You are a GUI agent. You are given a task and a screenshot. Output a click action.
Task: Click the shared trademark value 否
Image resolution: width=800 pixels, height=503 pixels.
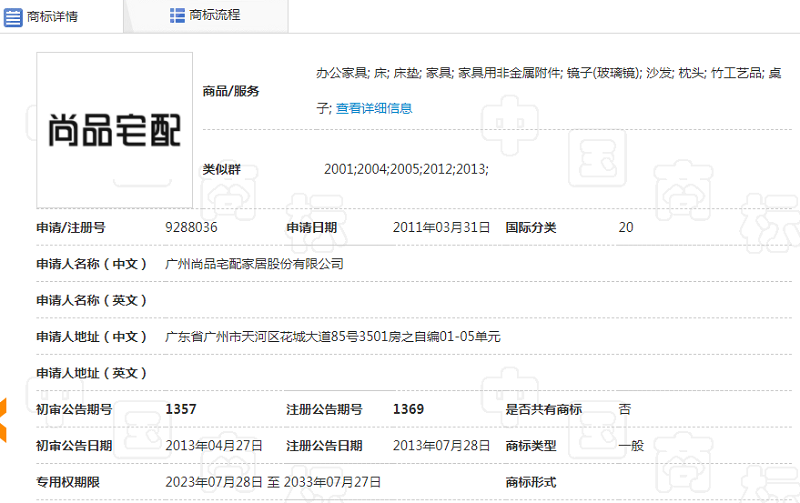pos(624,409)
